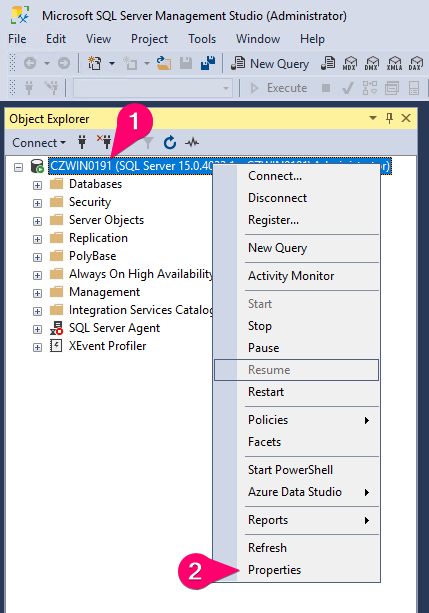This screenshot has width=429, height=613.
Task: Expand the Databases folder
Action: (x=37, y=185)
